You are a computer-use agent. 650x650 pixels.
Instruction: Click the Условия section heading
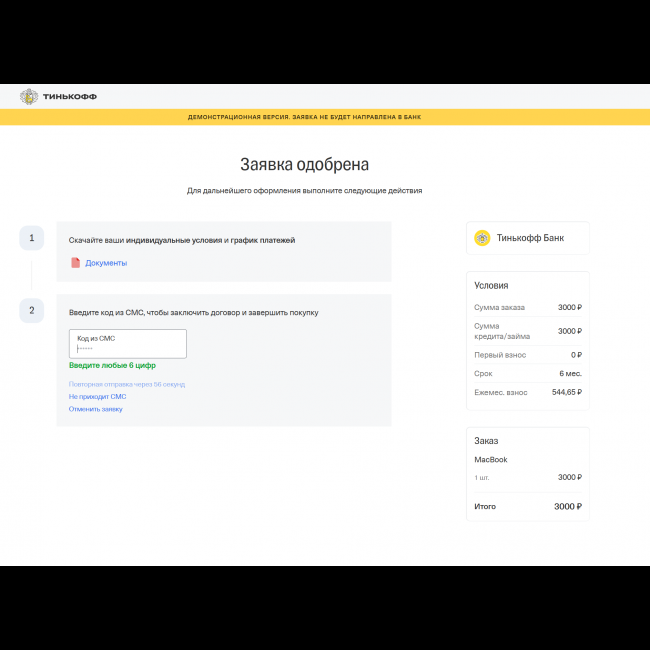[491, 285]
